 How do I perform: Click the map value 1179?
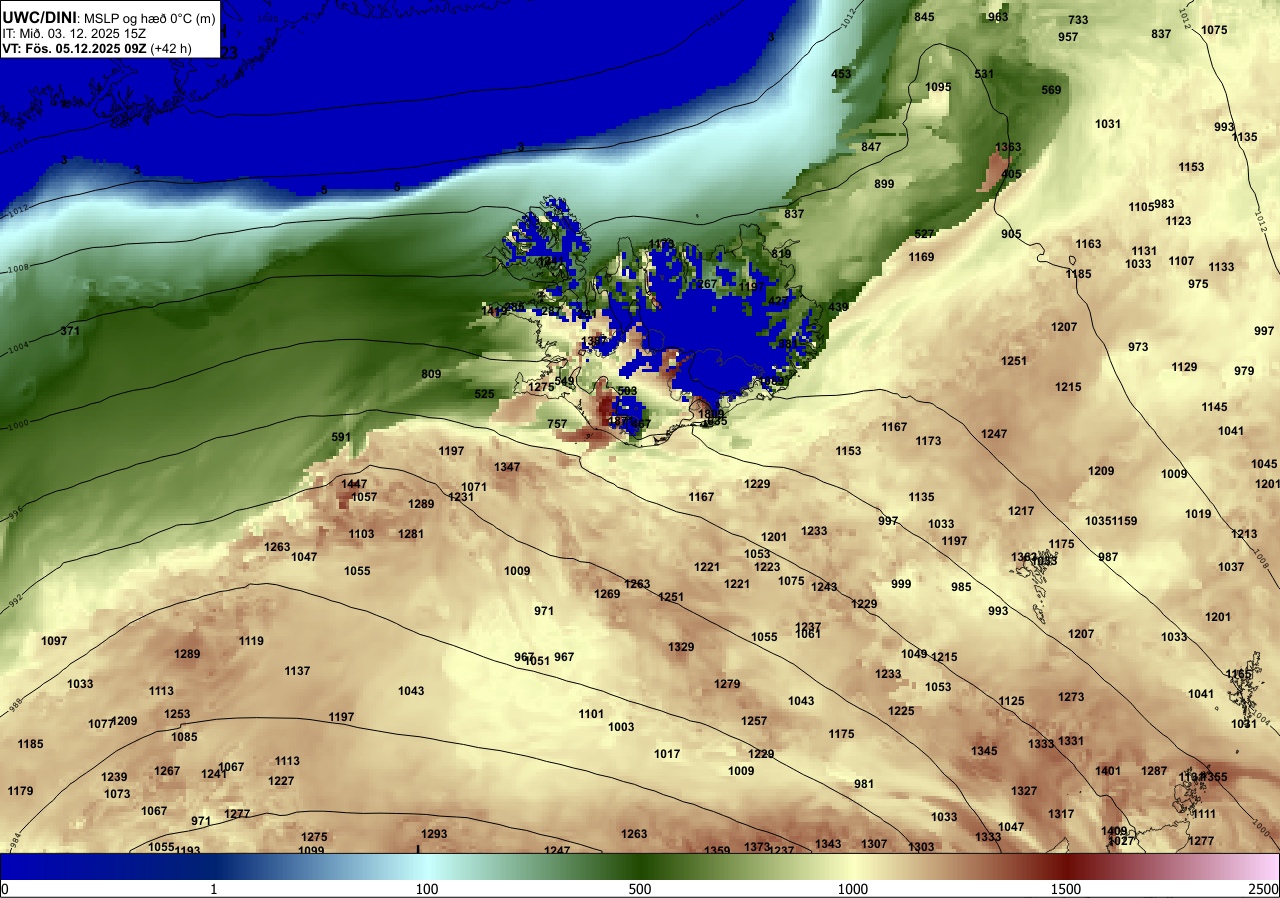20,791
